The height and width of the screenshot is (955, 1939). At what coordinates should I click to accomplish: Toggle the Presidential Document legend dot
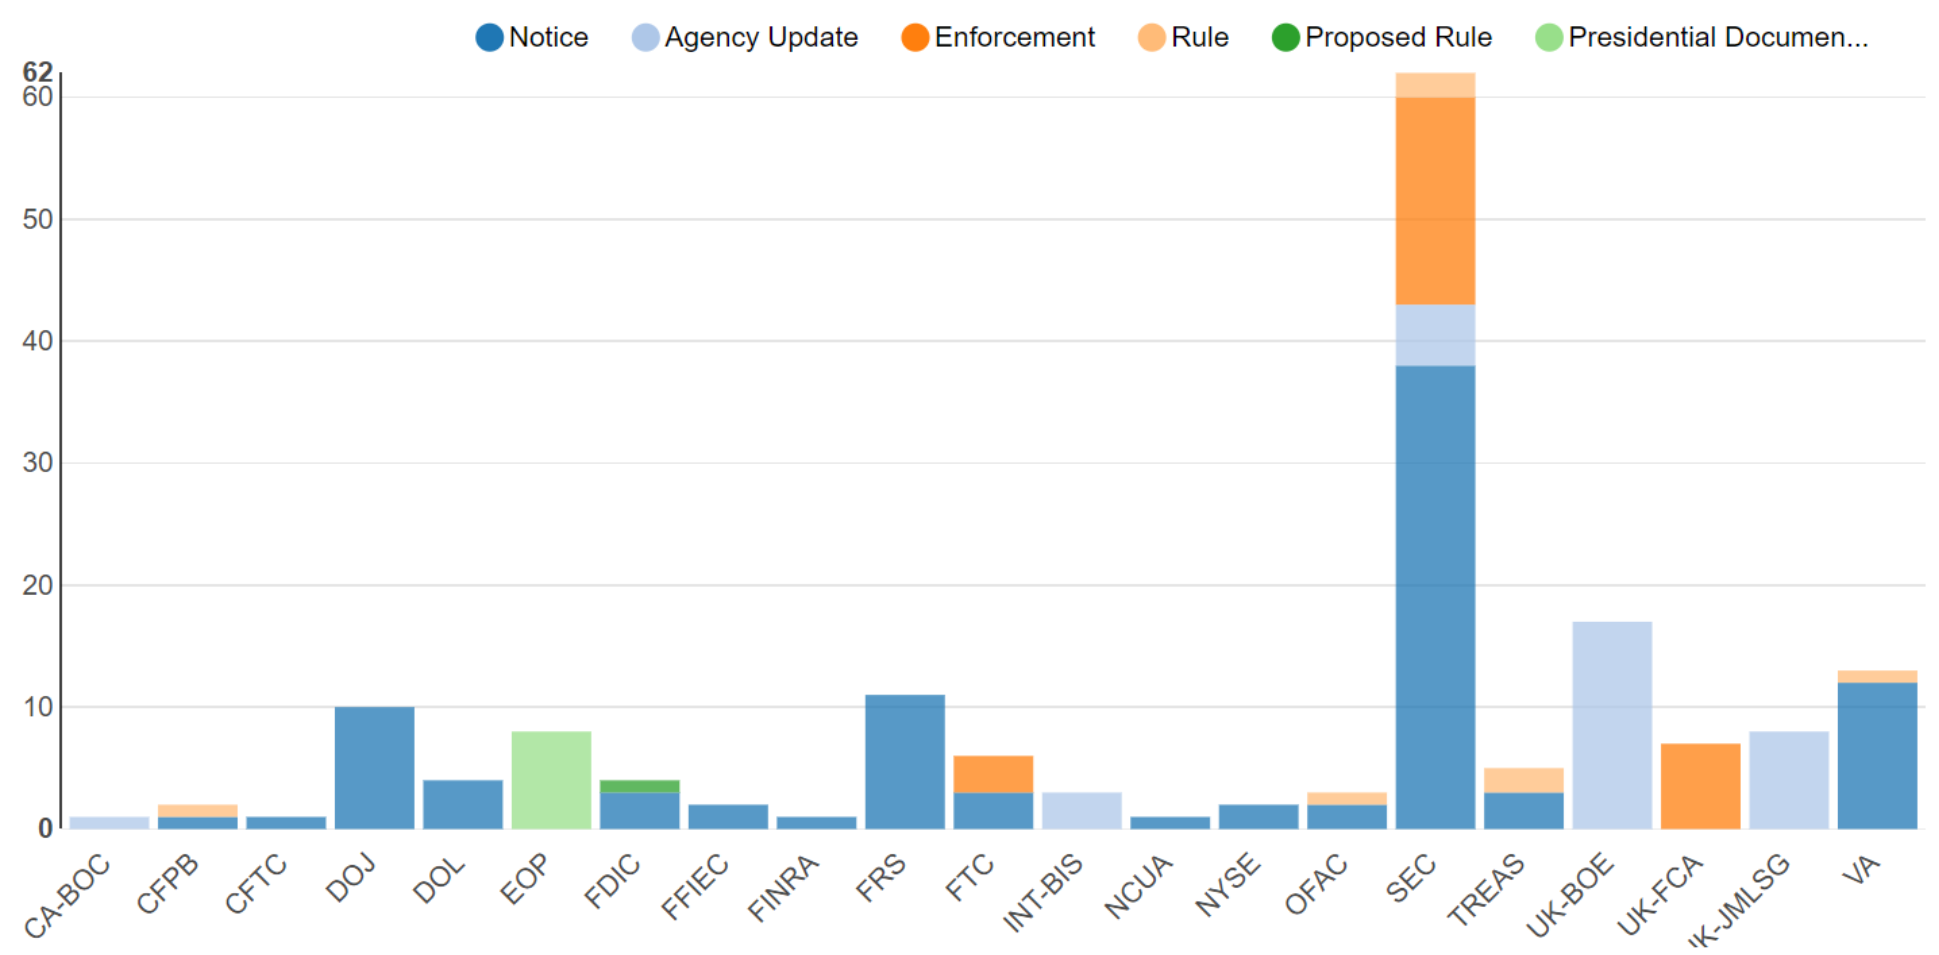pyautogui.click(x=1549, y=38)
